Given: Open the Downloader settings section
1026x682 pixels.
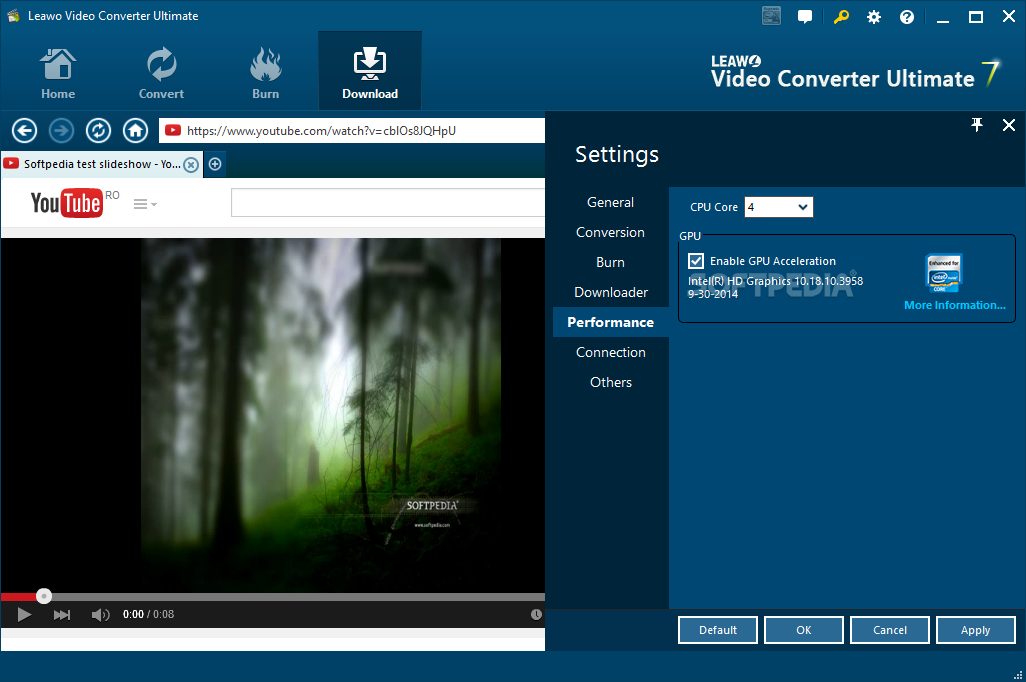Looking at the screenshot, I should [610, 293].
